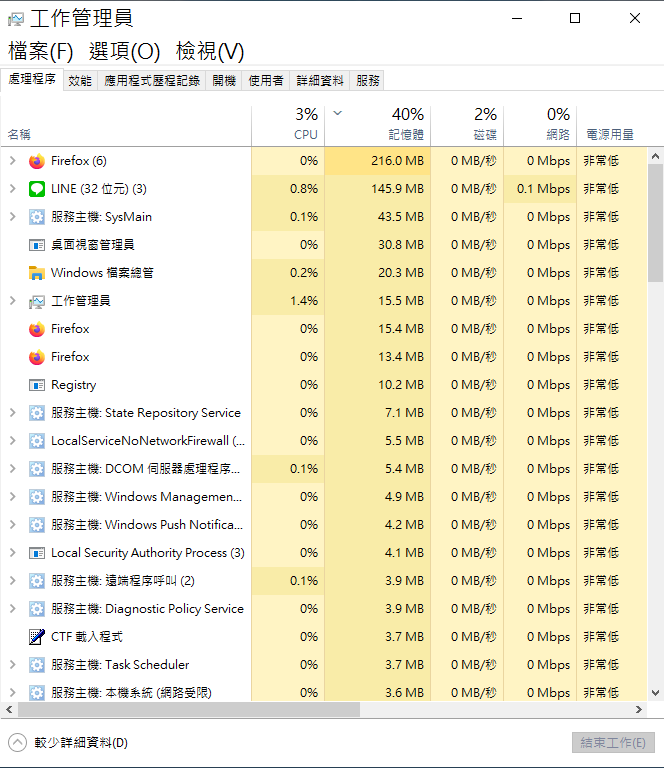
Task: Click the 145.9 MB memory value
Action: tap(397, 189)
